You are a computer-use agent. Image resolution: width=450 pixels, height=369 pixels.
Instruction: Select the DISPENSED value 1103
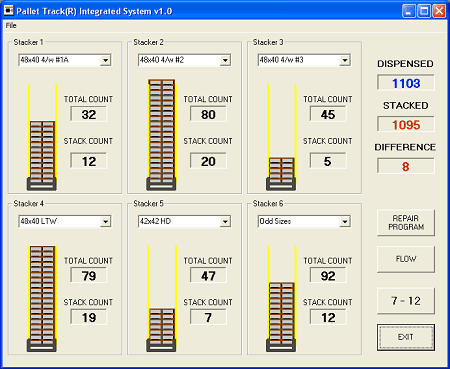tap(406, 83)
